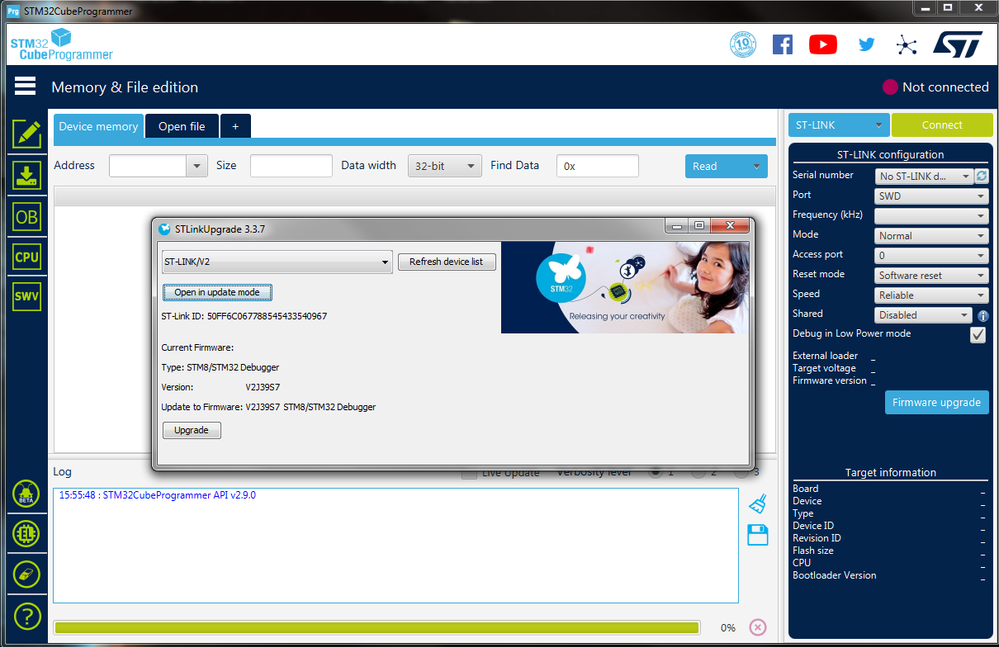The width and height of the screenshot is (999, 647).
Task: Click the Releasing your creativity banner
Action: click(x=625, y=287)
